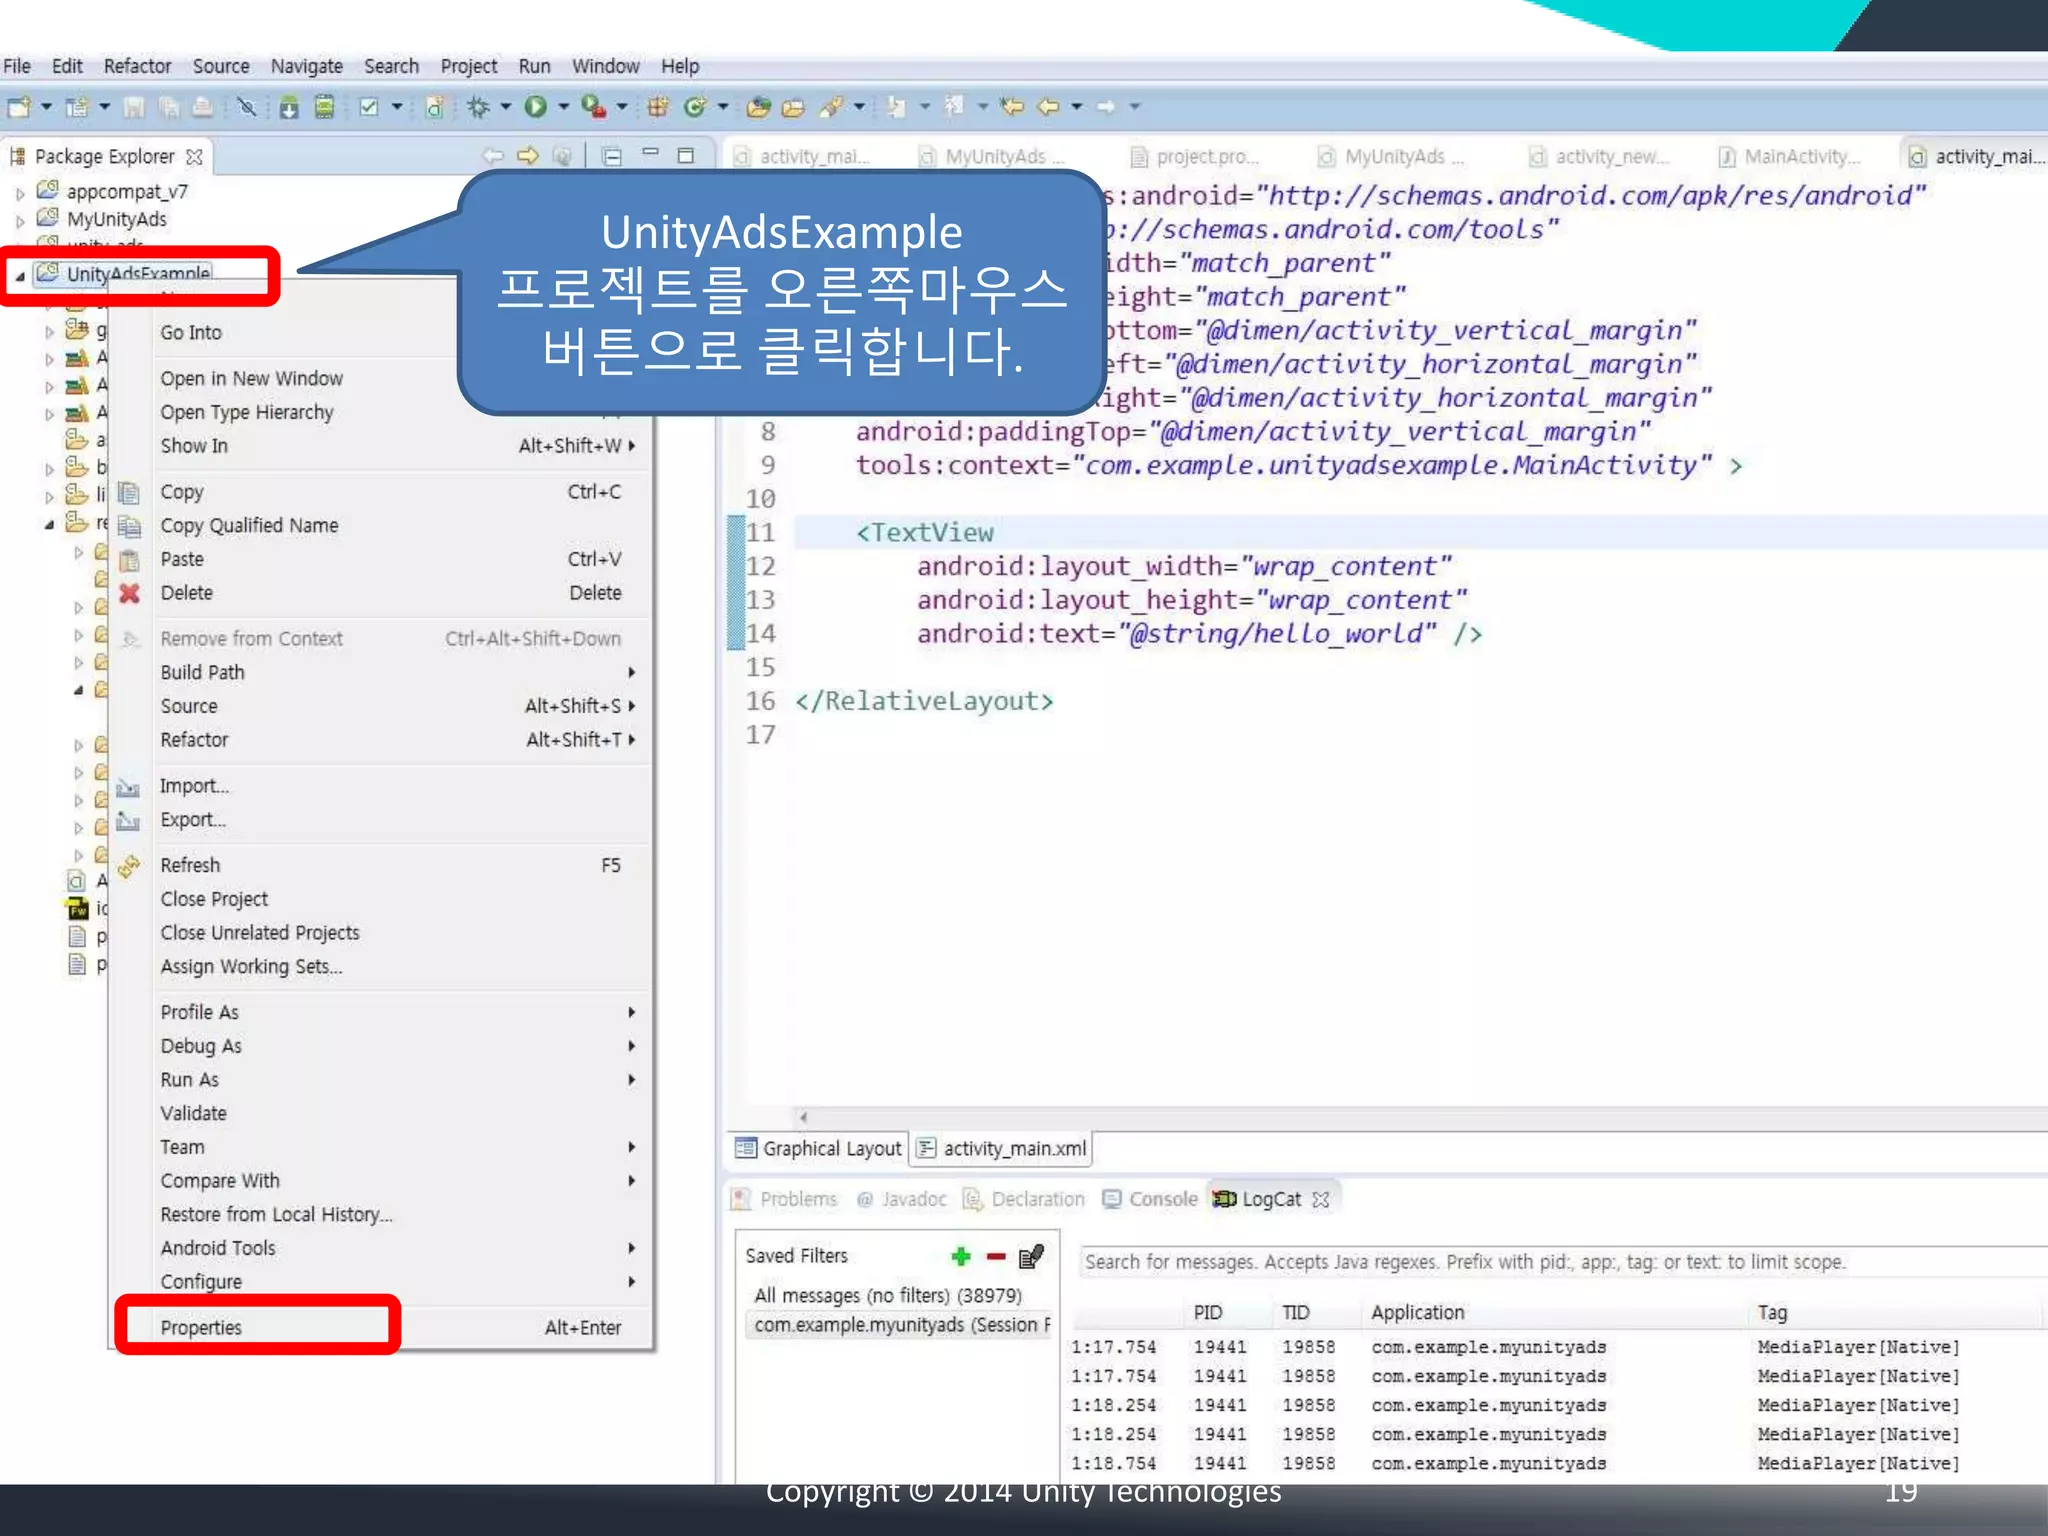Add a new LogCat filter with green plus
This screenshot has width=2048, height=1536.
(961, 1256)
